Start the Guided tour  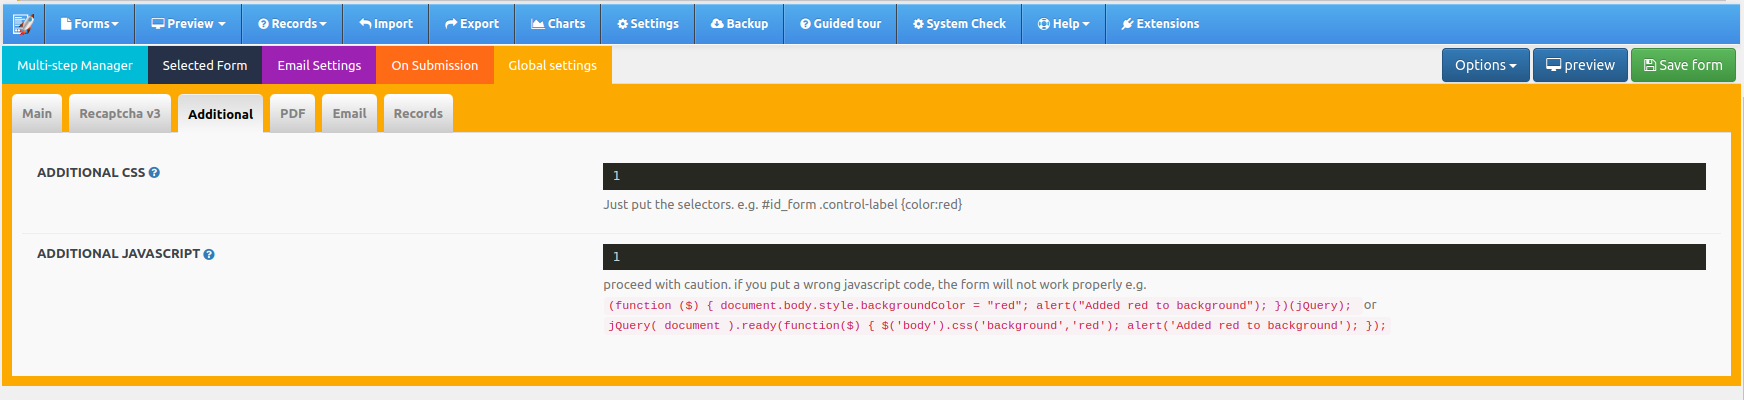(x=841, y=24)
